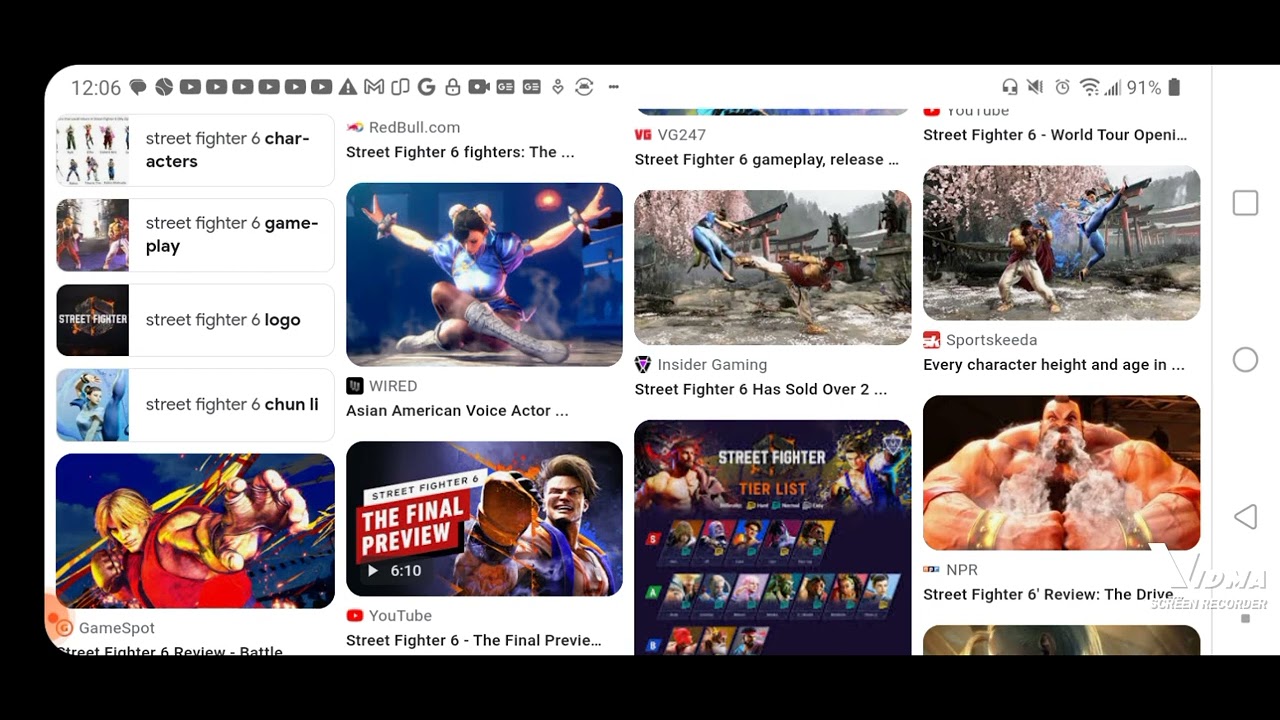Select the 'street fighter 6 chun li' suggestion
The width and height of the screenshot is (1280, 720).
(x=195, y=405)
